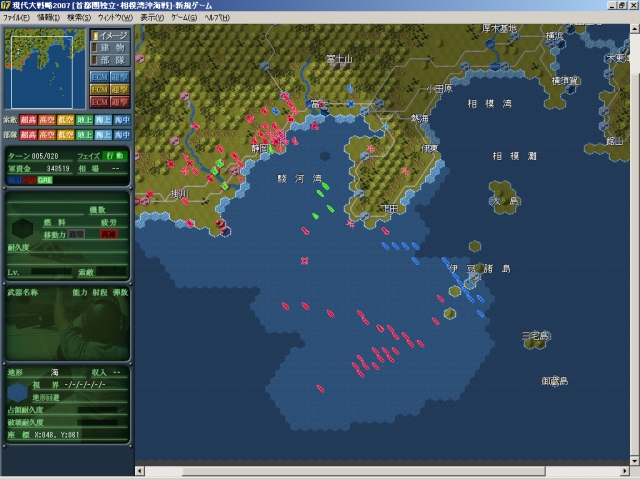Select the 高速 movement speed button
This screenshot has width=640, height=480.
(x=109, y=234)
